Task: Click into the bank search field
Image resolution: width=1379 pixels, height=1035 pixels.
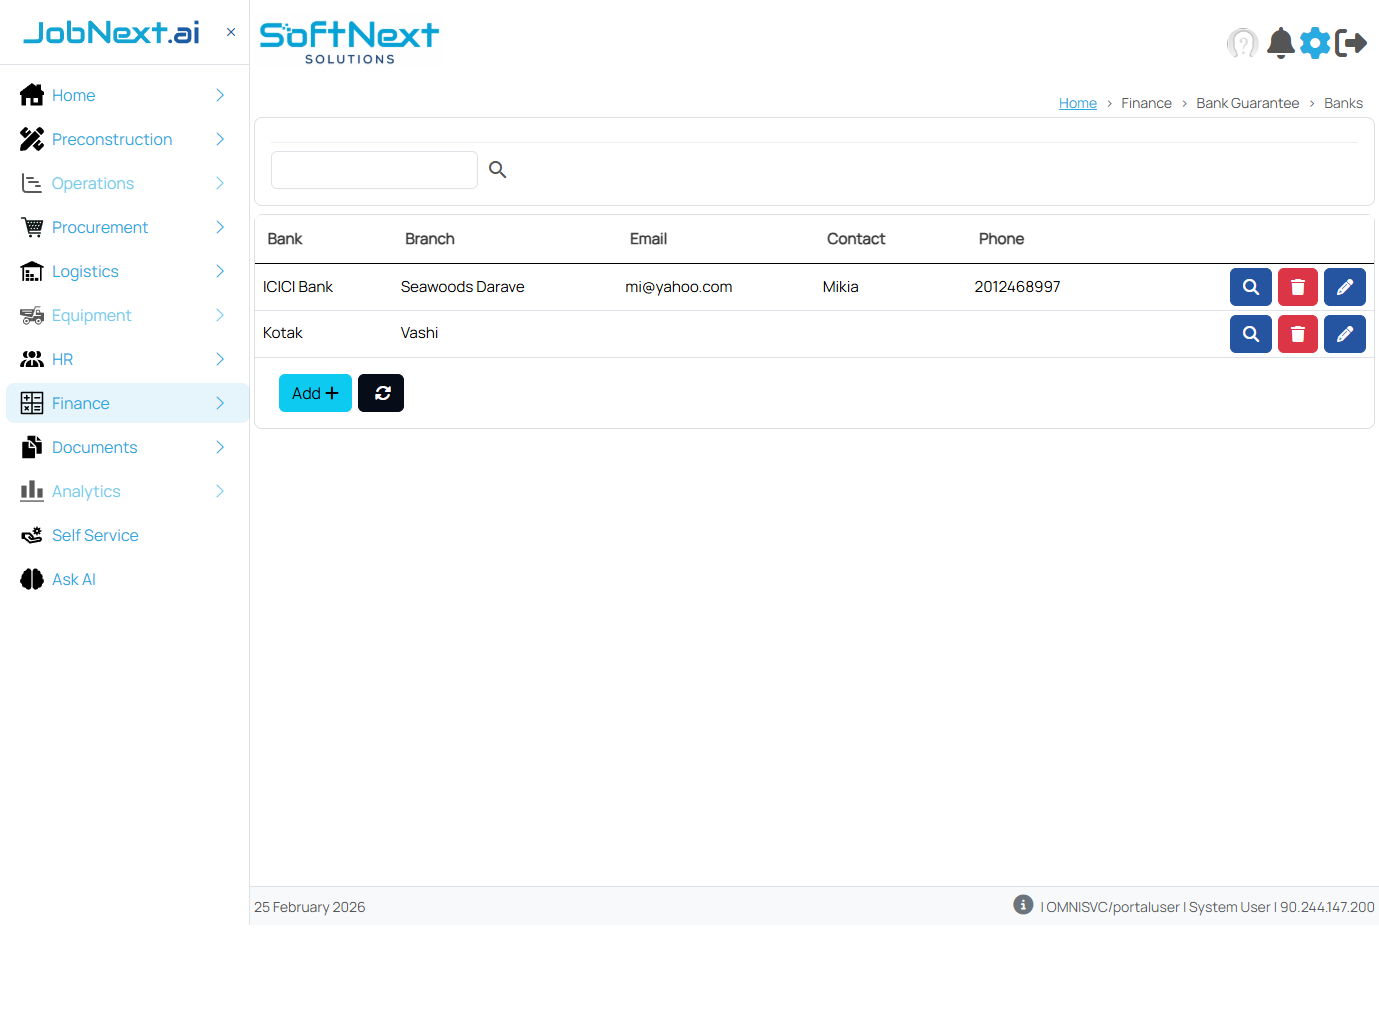Action: [374, 170]
